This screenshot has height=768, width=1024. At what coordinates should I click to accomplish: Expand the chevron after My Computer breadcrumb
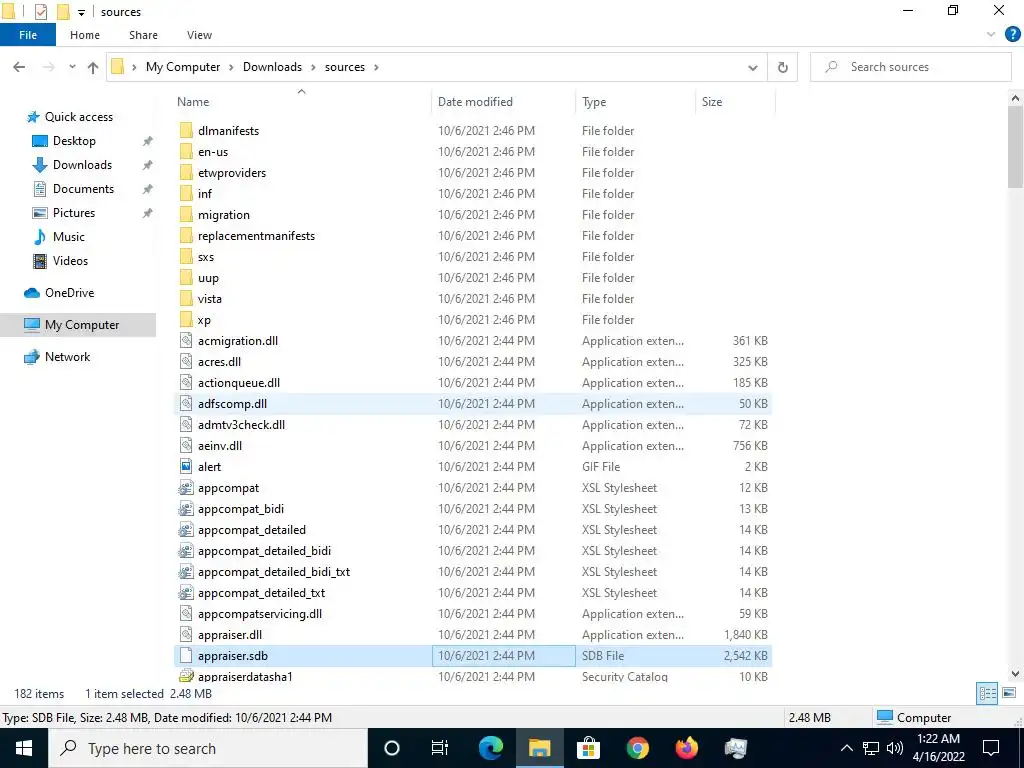231,67
